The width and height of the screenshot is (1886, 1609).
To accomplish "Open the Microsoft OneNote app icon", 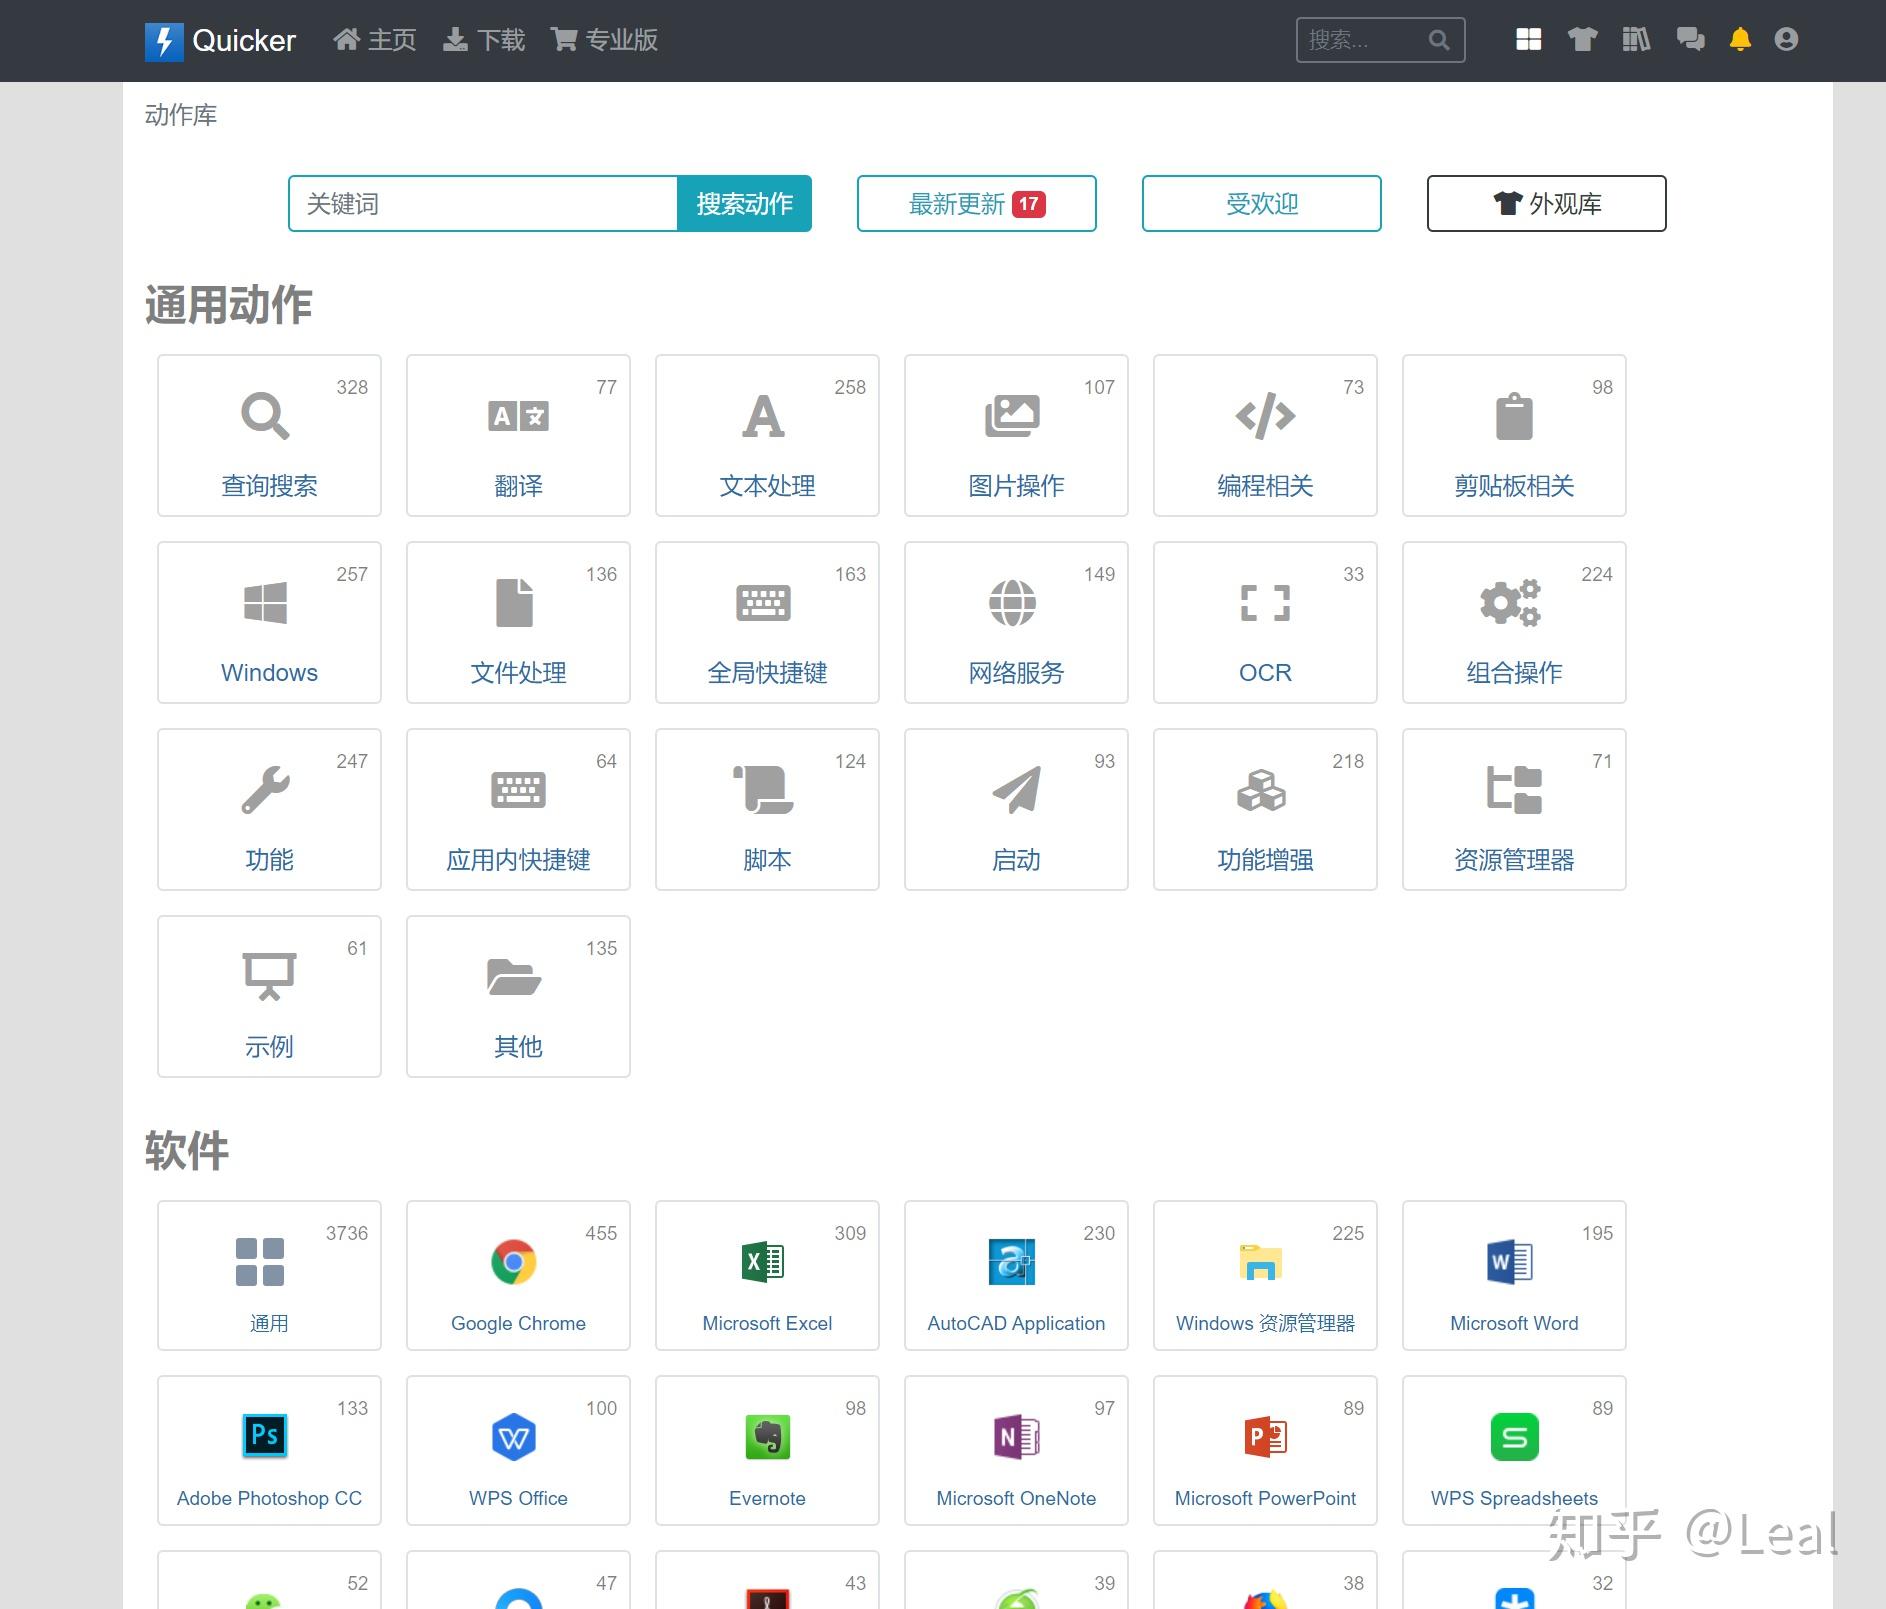I will click(x=1017, y=1437).
